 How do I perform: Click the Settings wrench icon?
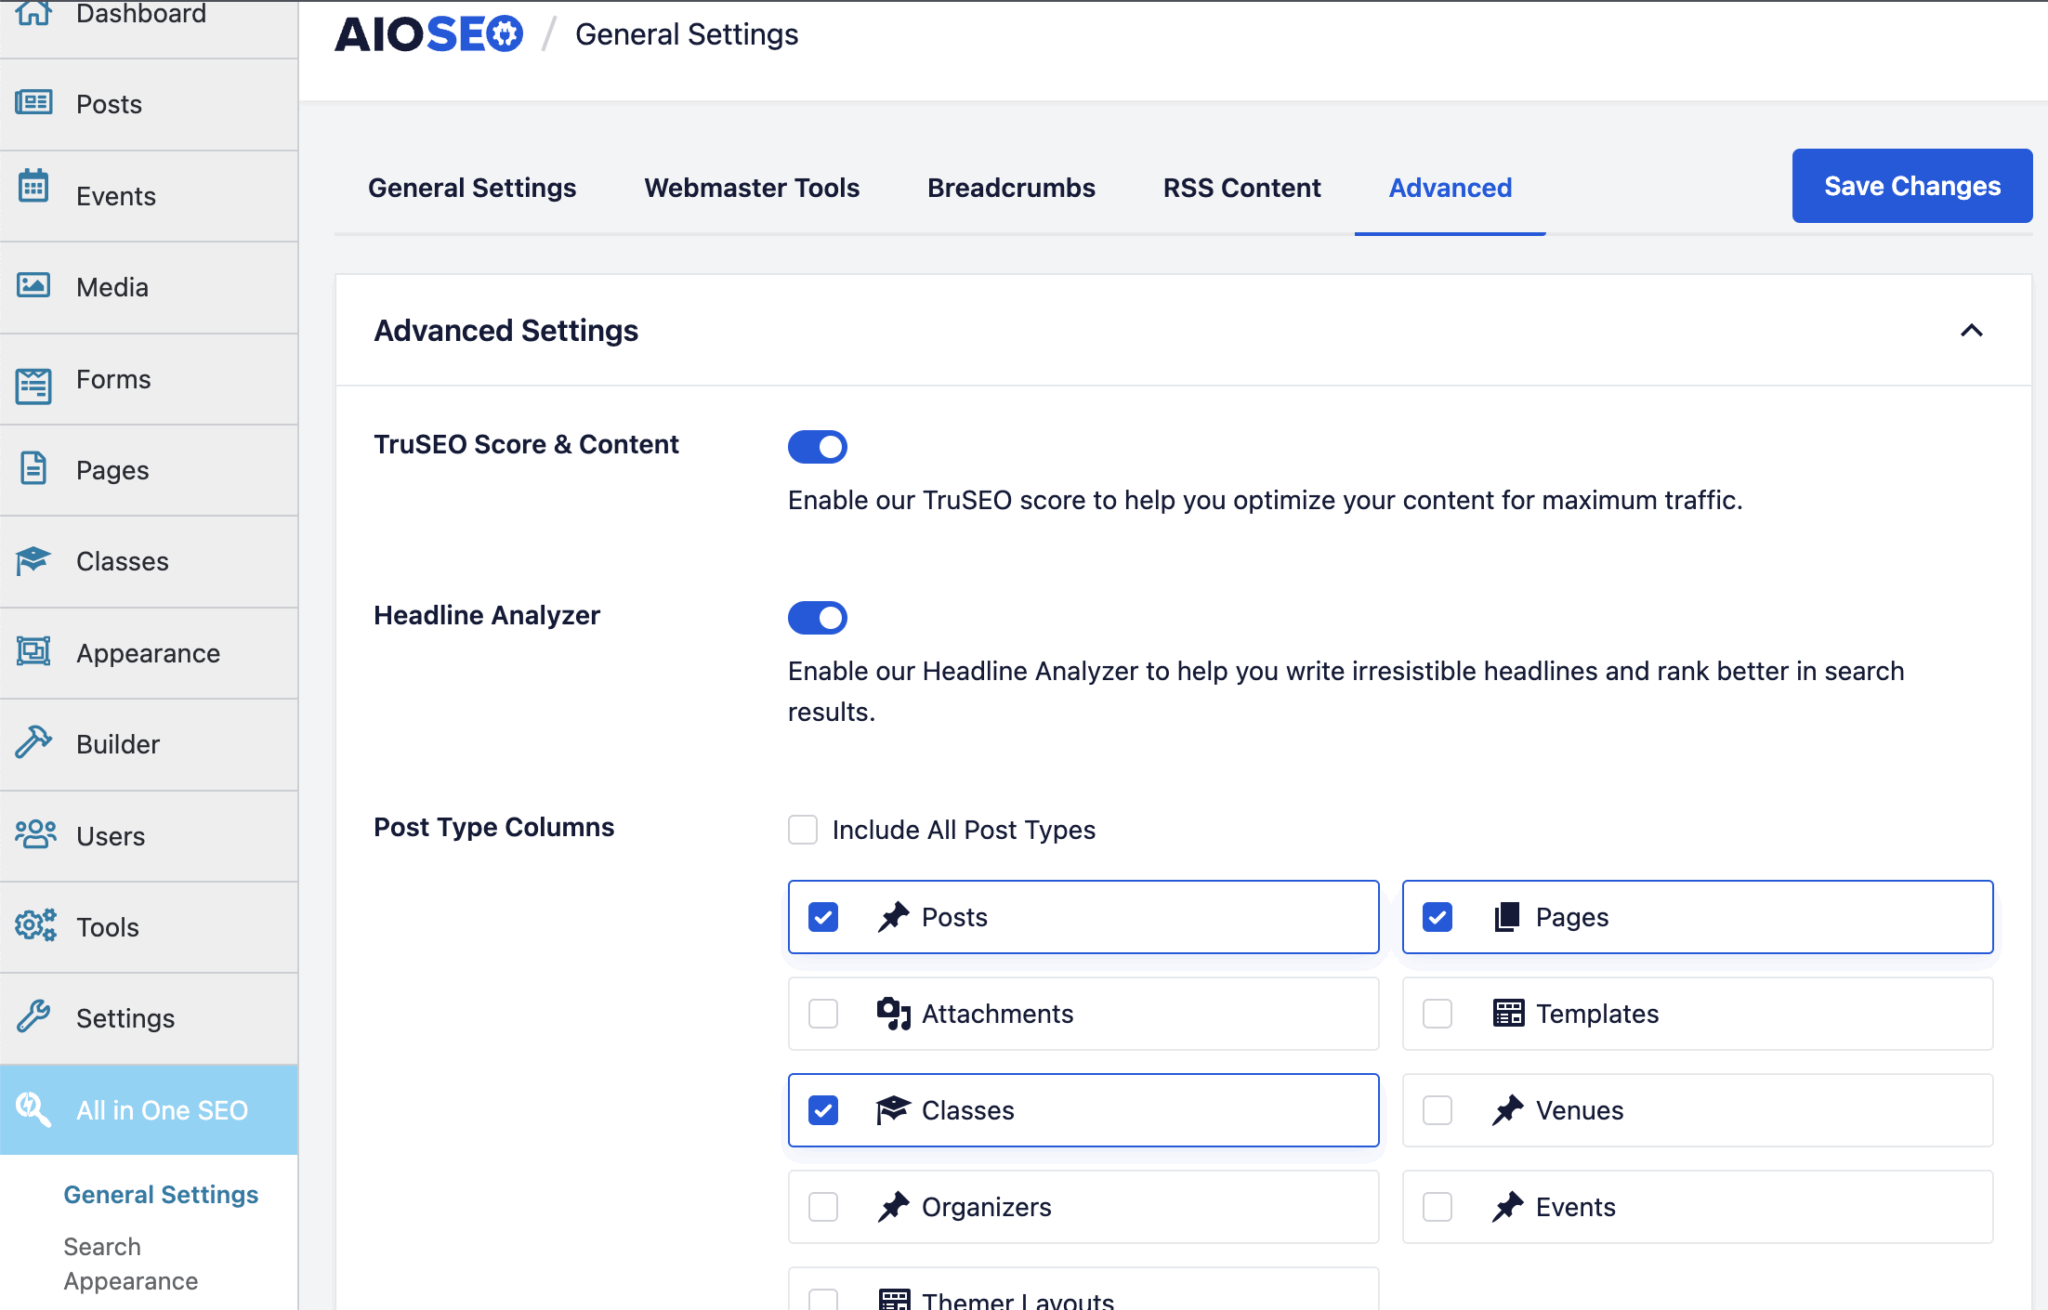(34, 1017)
